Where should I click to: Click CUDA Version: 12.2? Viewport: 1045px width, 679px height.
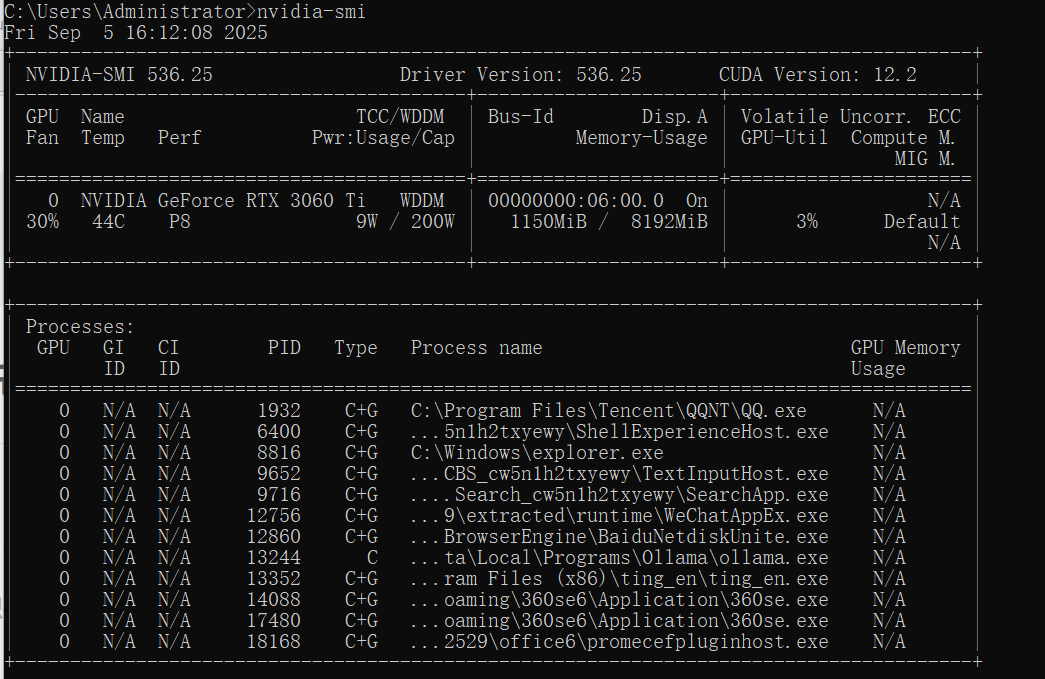click(818, 75)
